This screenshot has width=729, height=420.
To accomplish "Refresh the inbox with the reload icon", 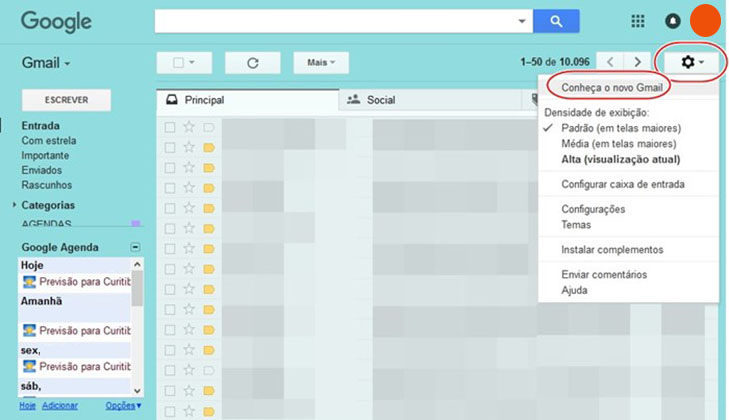I will click(x=252, y=63).
